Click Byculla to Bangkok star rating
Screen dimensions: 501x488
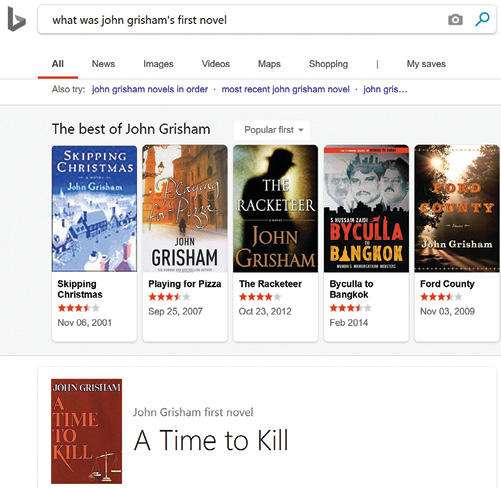coord(351,308)
